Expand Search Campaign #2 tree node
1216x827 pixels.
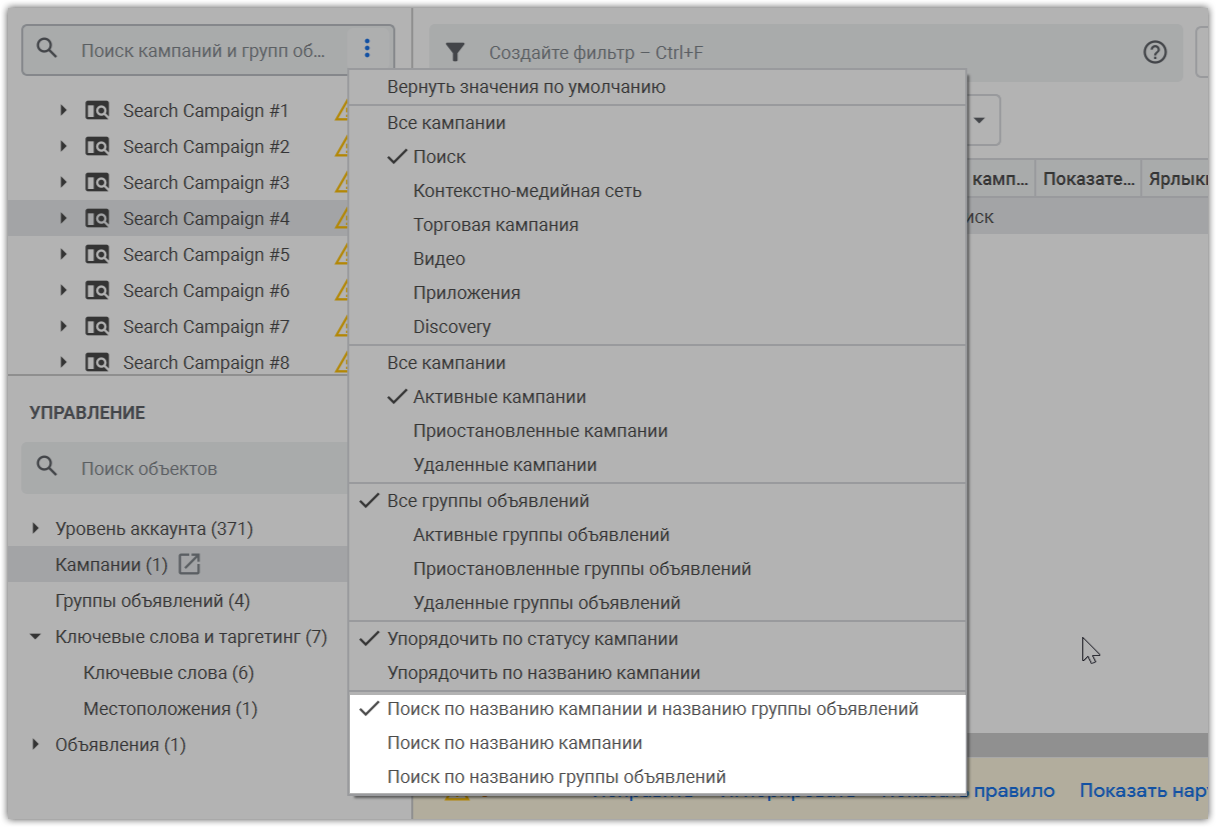coord(63,147)
